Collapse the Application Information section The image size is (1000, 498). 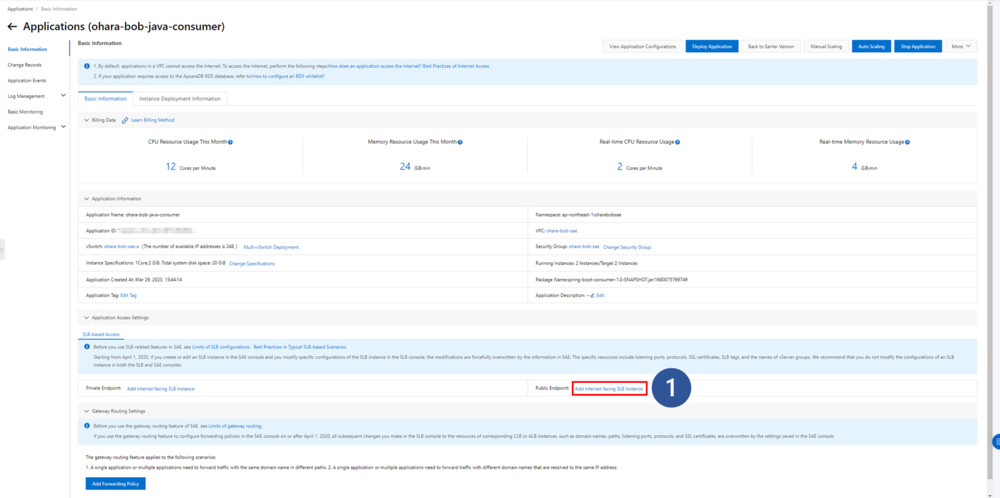86,198
